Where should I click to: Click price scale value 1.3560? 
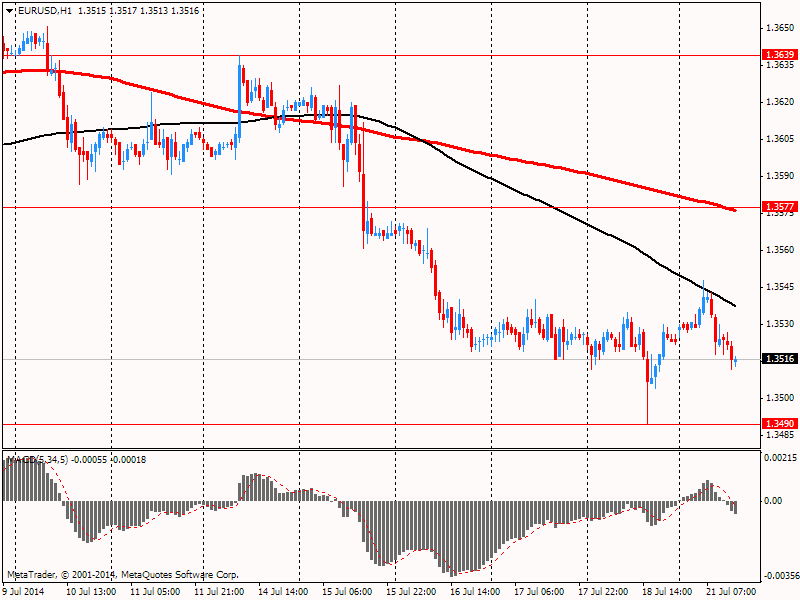[780, 249]
